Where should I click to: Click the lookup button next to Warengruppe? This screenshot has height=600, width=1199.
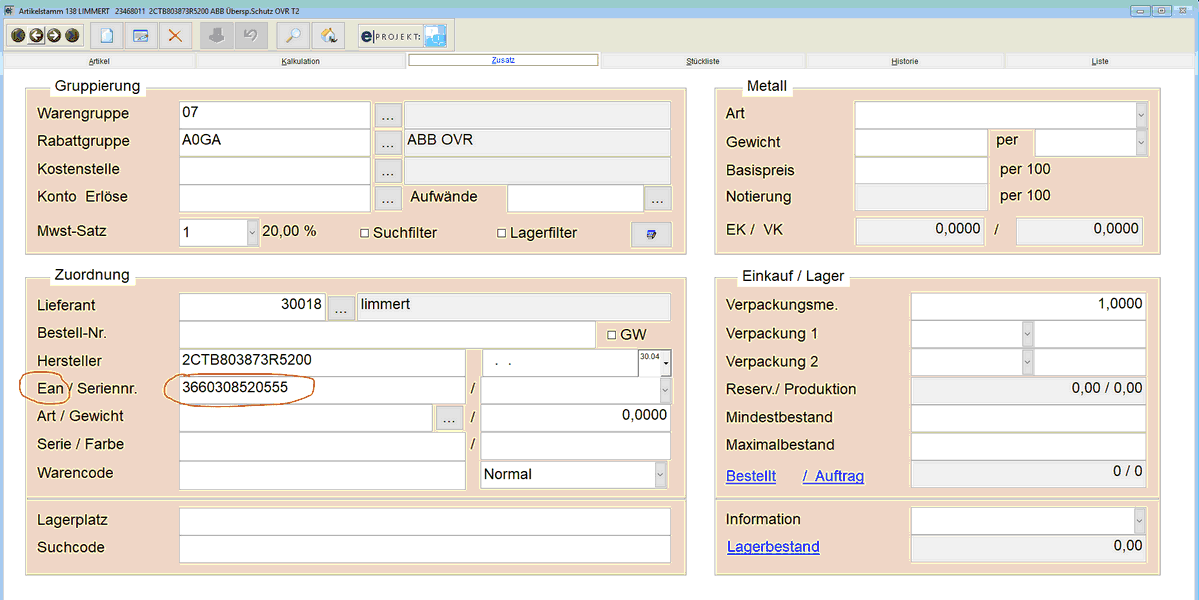[388, 115]
